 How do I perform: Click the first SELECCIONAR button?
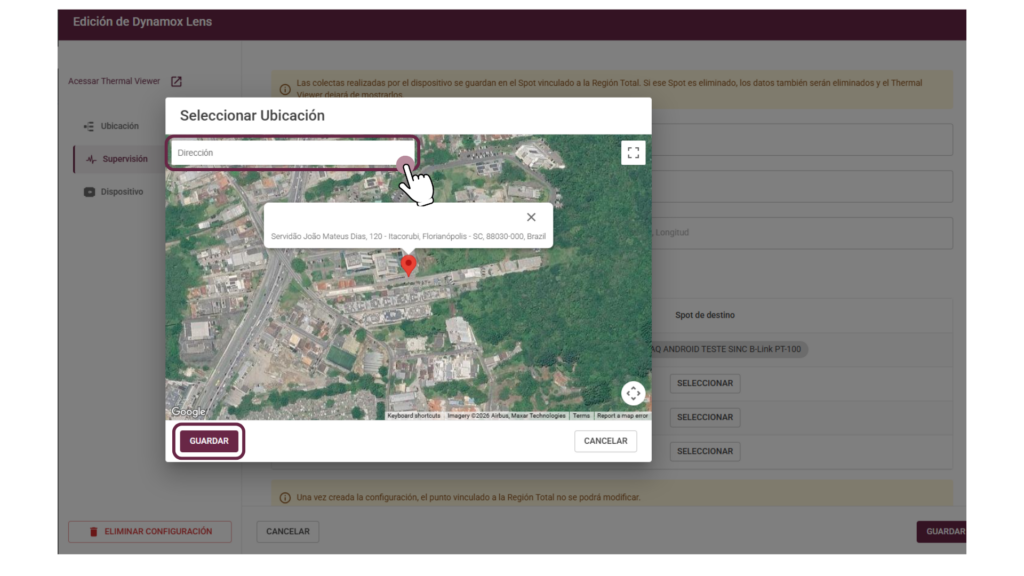[705, 383]
